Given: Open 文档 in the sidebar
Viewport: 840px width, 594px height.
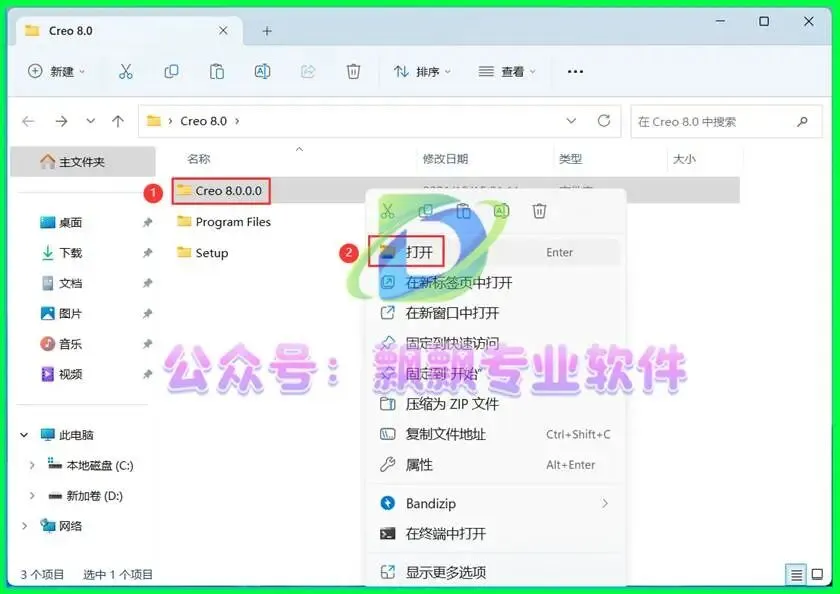Looking at the screenshot, I should click(70, 283).
